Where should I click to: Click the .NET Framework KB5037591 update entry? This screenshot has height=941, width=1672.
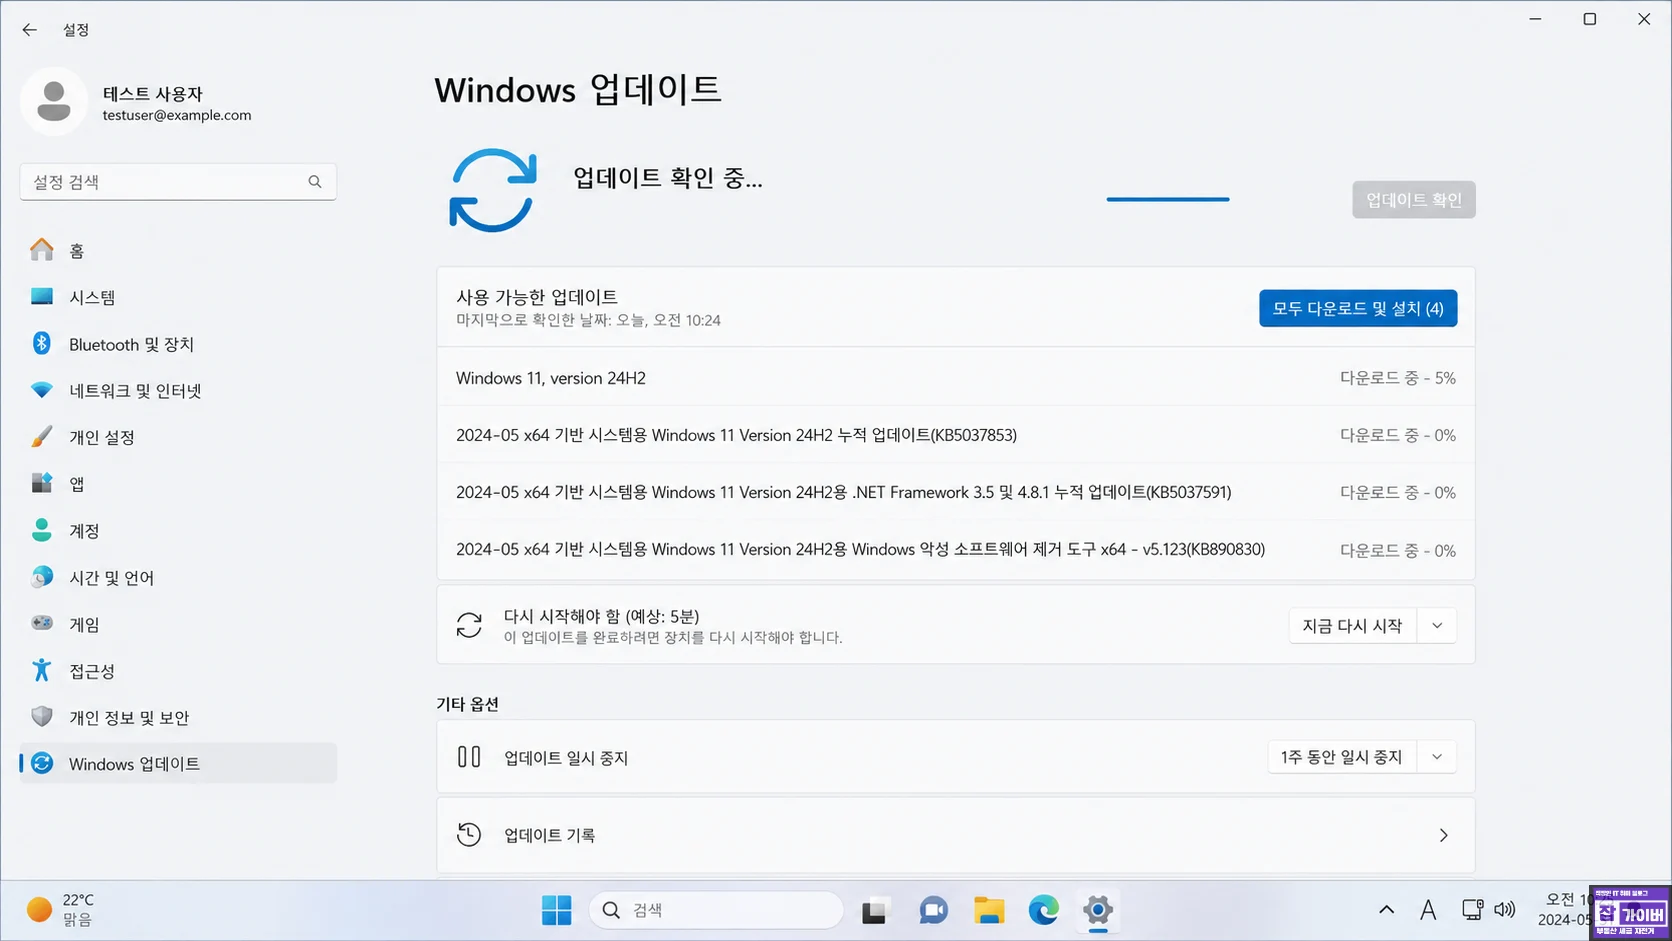click(x=956, y=492)
